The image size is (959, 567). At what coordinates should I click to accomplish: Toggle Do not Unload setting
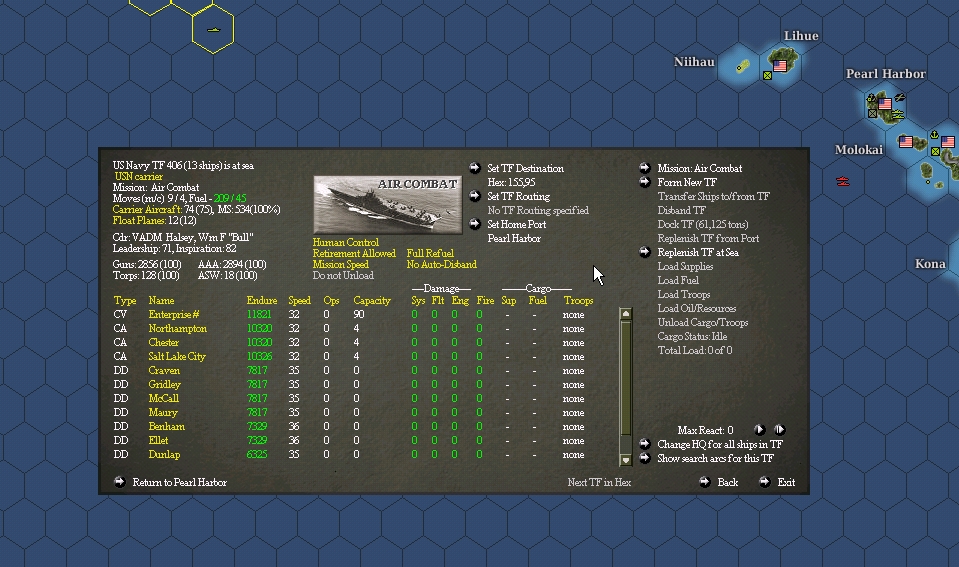coord(343,275)
